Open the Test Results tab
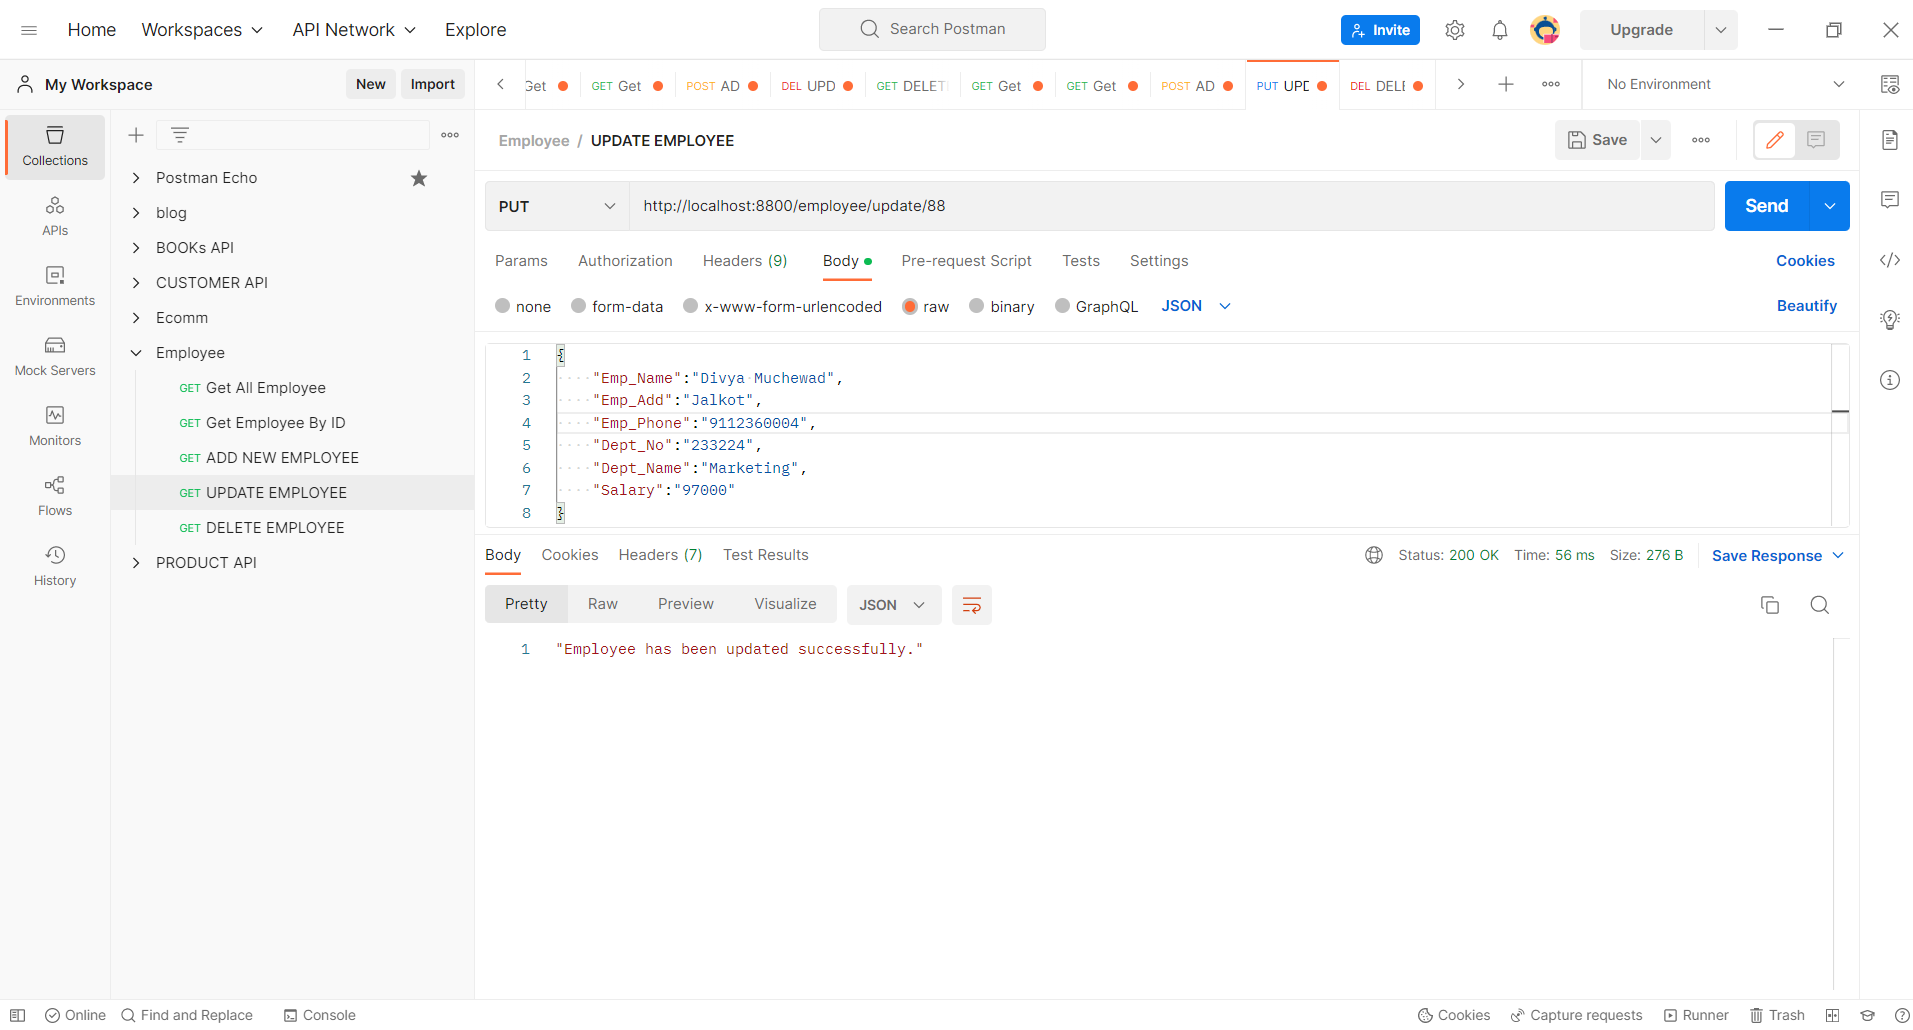 765,555
